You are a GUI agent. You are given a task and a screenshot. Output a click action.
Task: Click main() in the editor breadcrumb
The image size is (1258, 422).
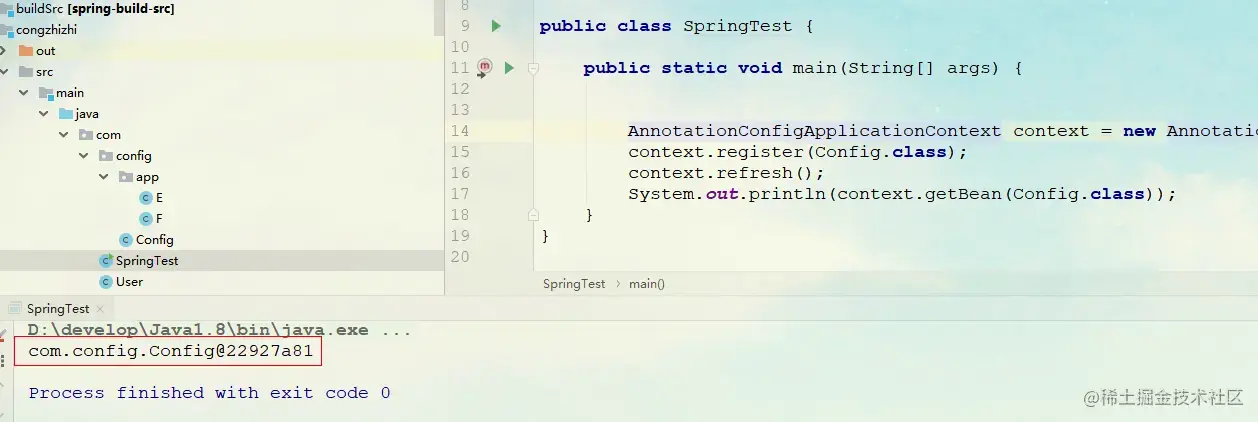647,284
